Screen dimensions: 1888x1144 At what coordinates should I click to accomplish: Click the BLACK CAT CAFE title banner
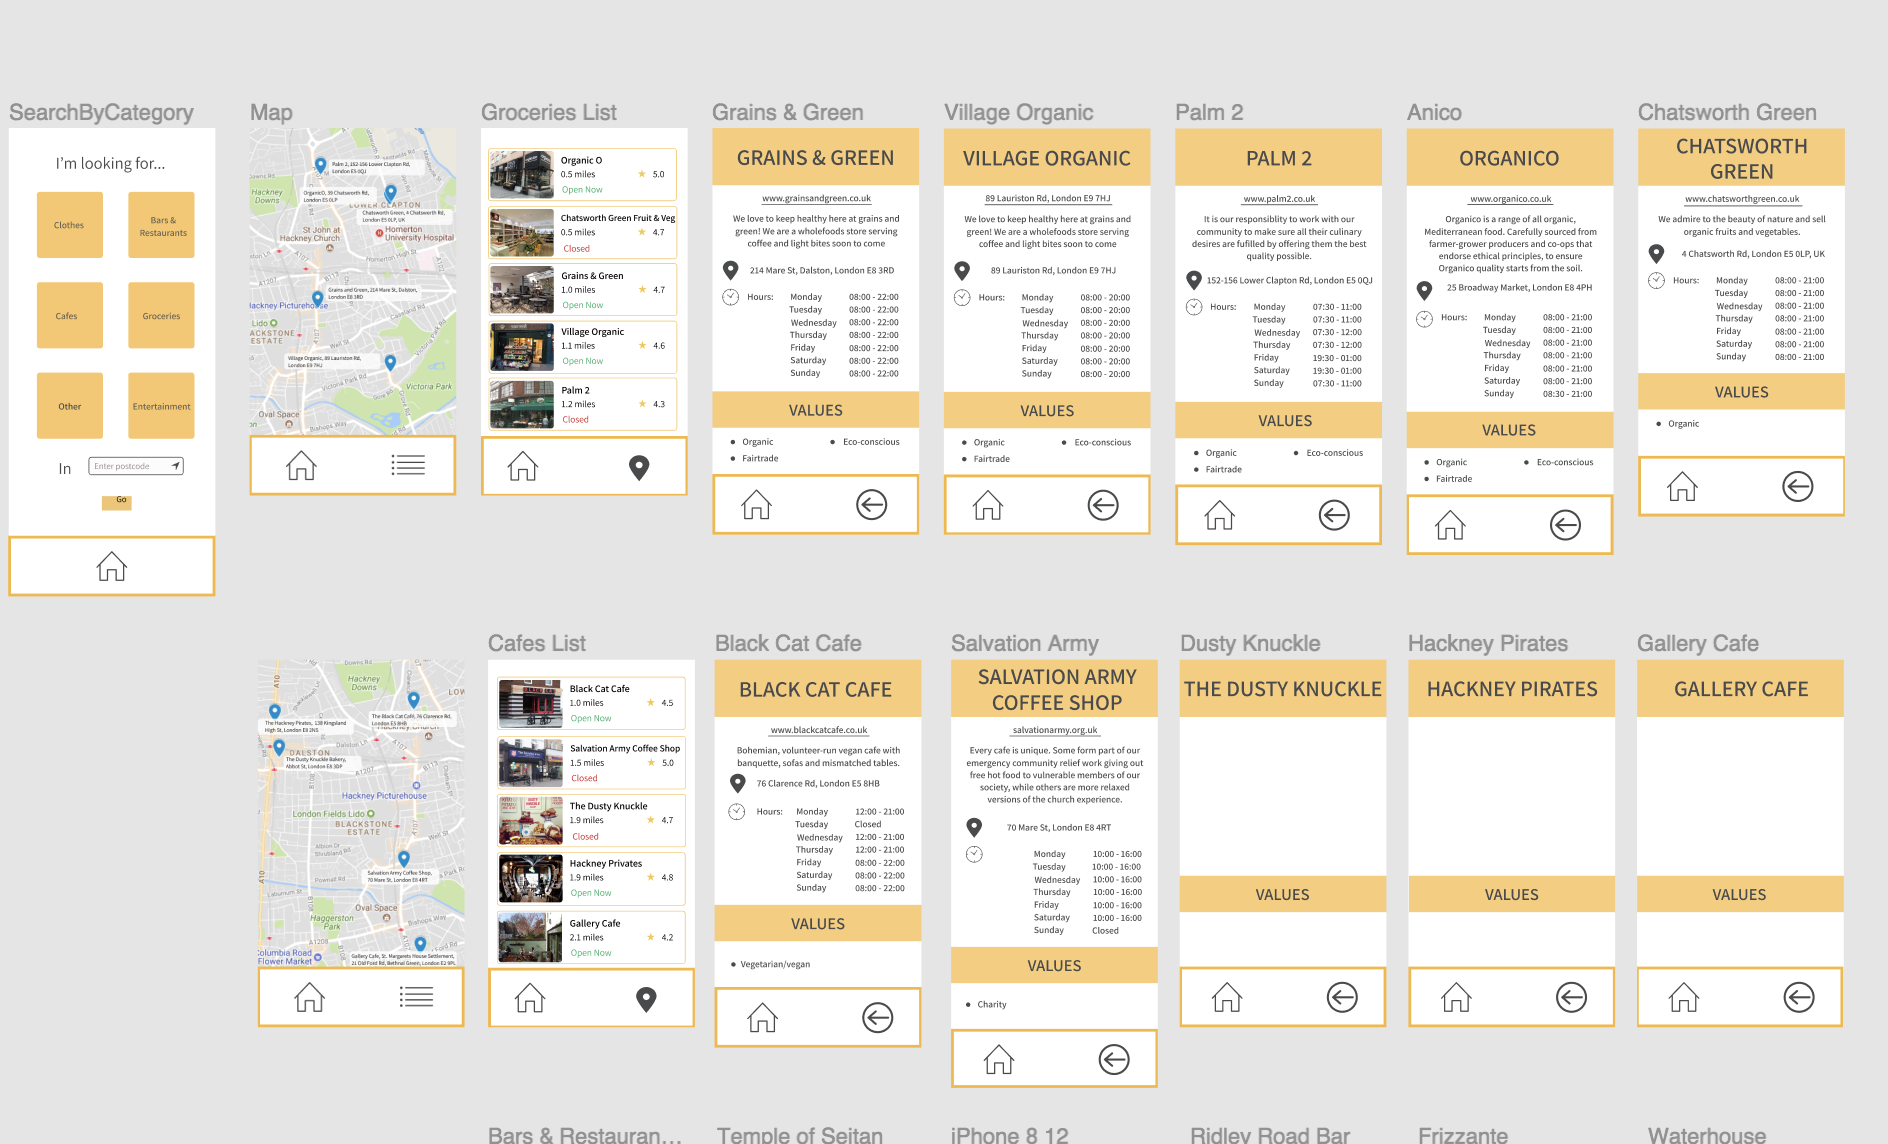coord(818,689)
